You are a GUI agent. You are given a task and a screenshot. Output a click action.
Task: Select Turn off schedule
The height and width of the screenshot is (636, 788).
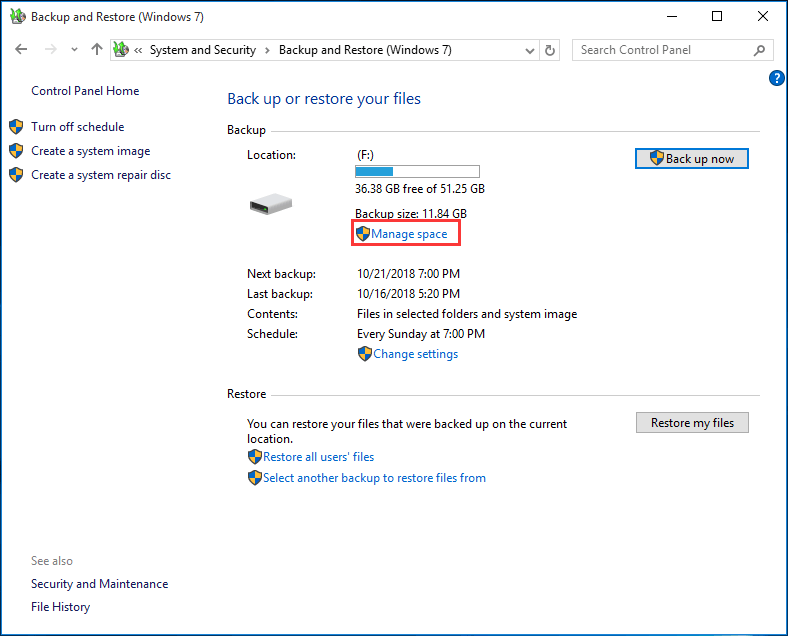(x=77, y=127)
